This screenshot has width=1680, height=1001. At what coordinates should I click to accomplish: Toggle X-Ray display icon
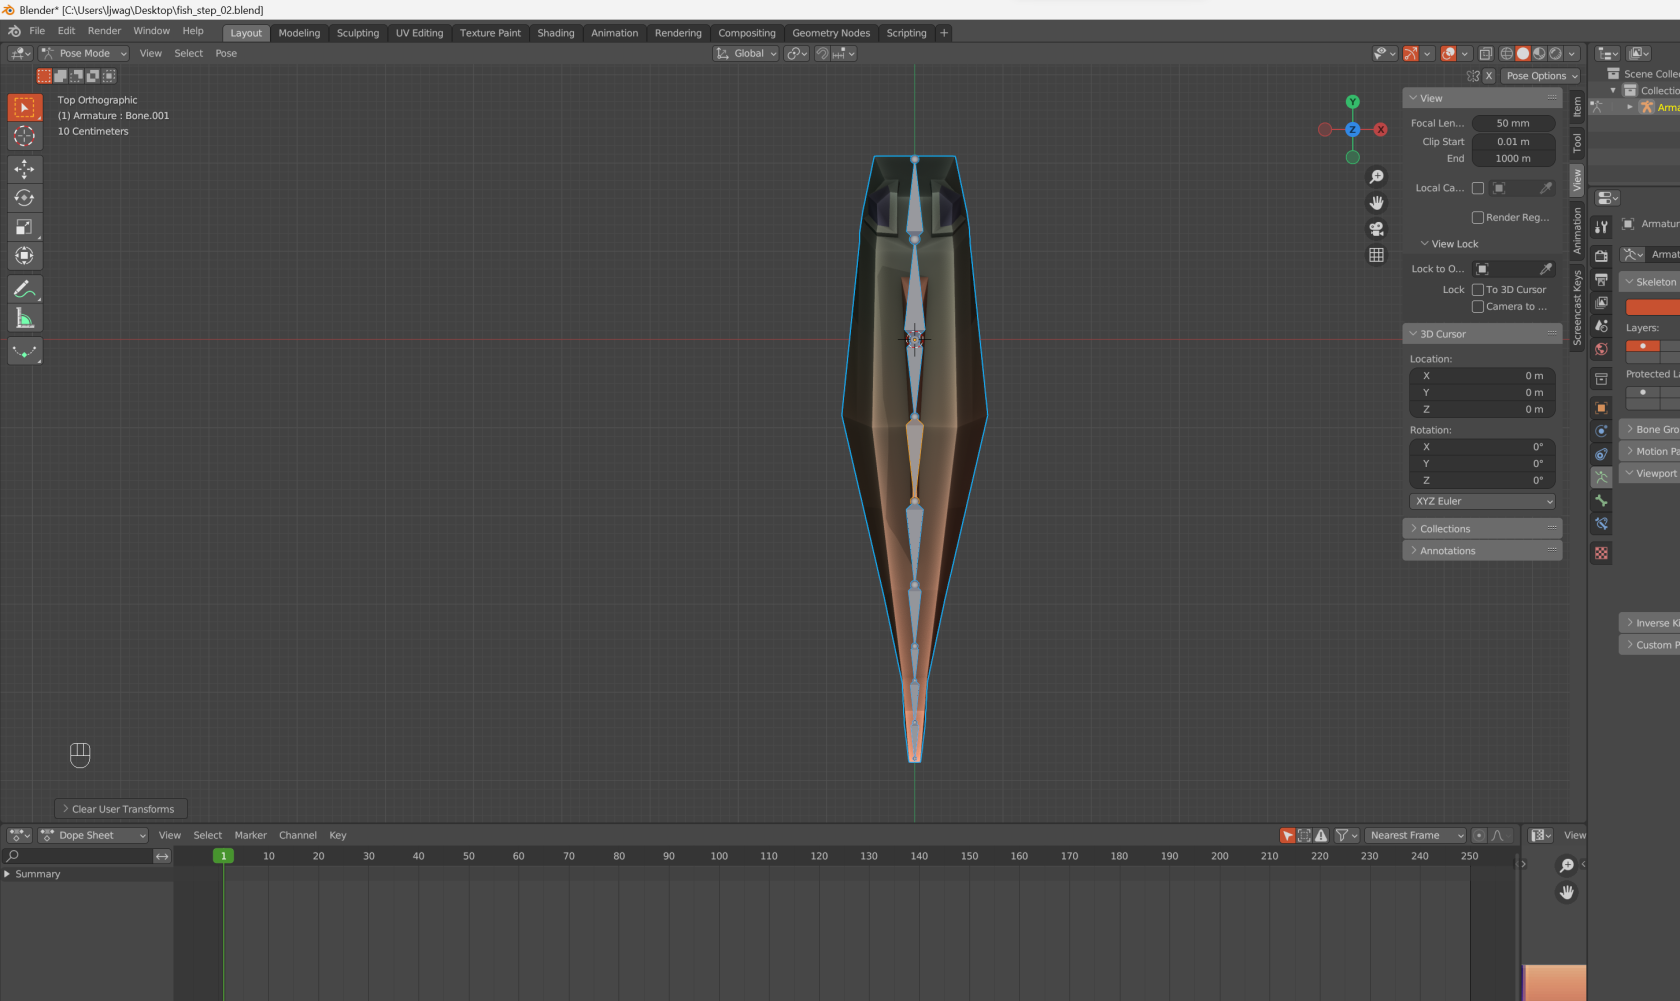point(1485,54)
